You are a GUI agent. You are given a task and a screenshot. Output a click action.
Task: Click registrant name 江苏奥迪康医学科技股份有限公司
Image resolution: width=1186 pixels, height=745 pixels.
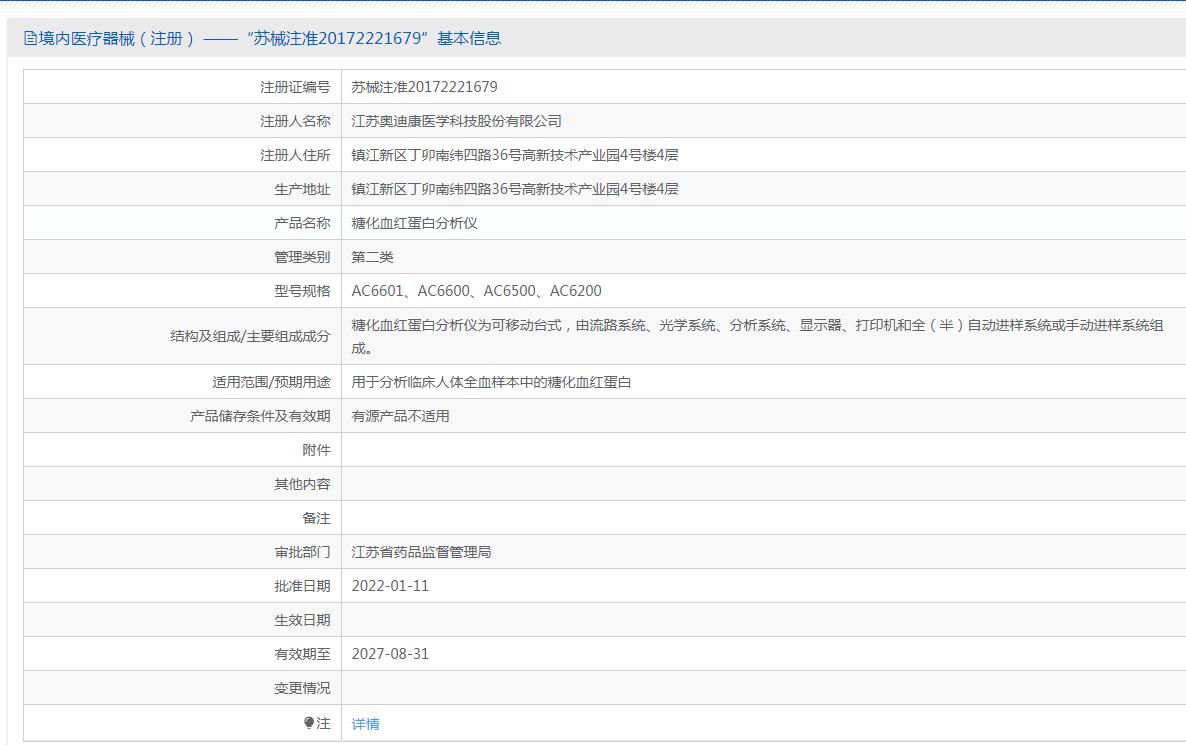click(456, 121)
